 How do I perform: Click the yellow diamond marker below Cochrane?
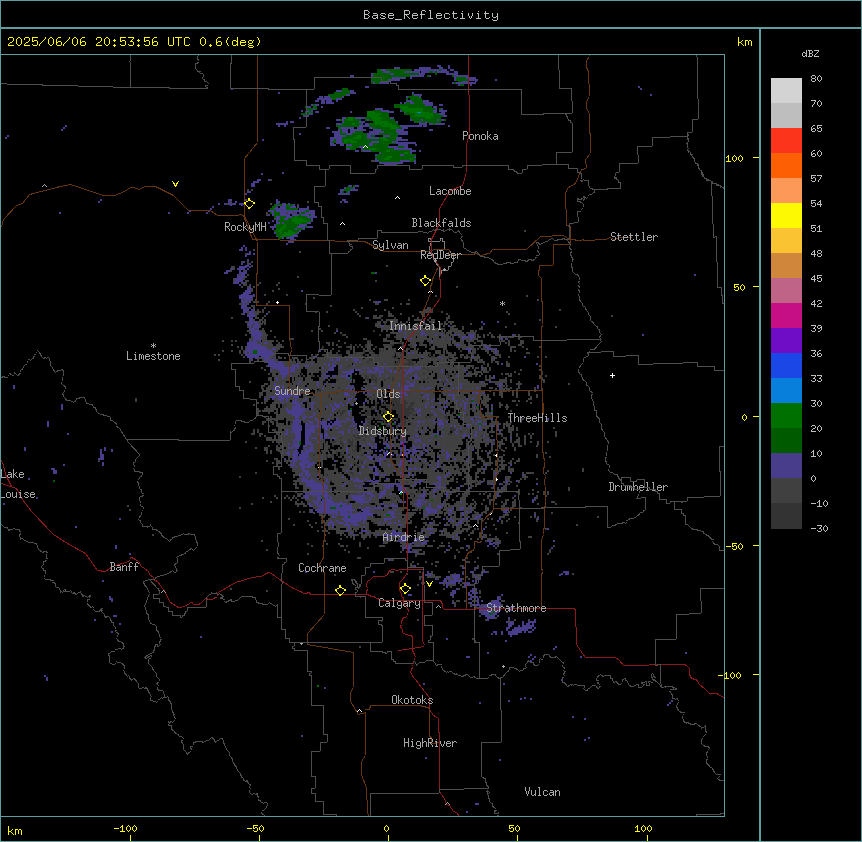[340, 590]
